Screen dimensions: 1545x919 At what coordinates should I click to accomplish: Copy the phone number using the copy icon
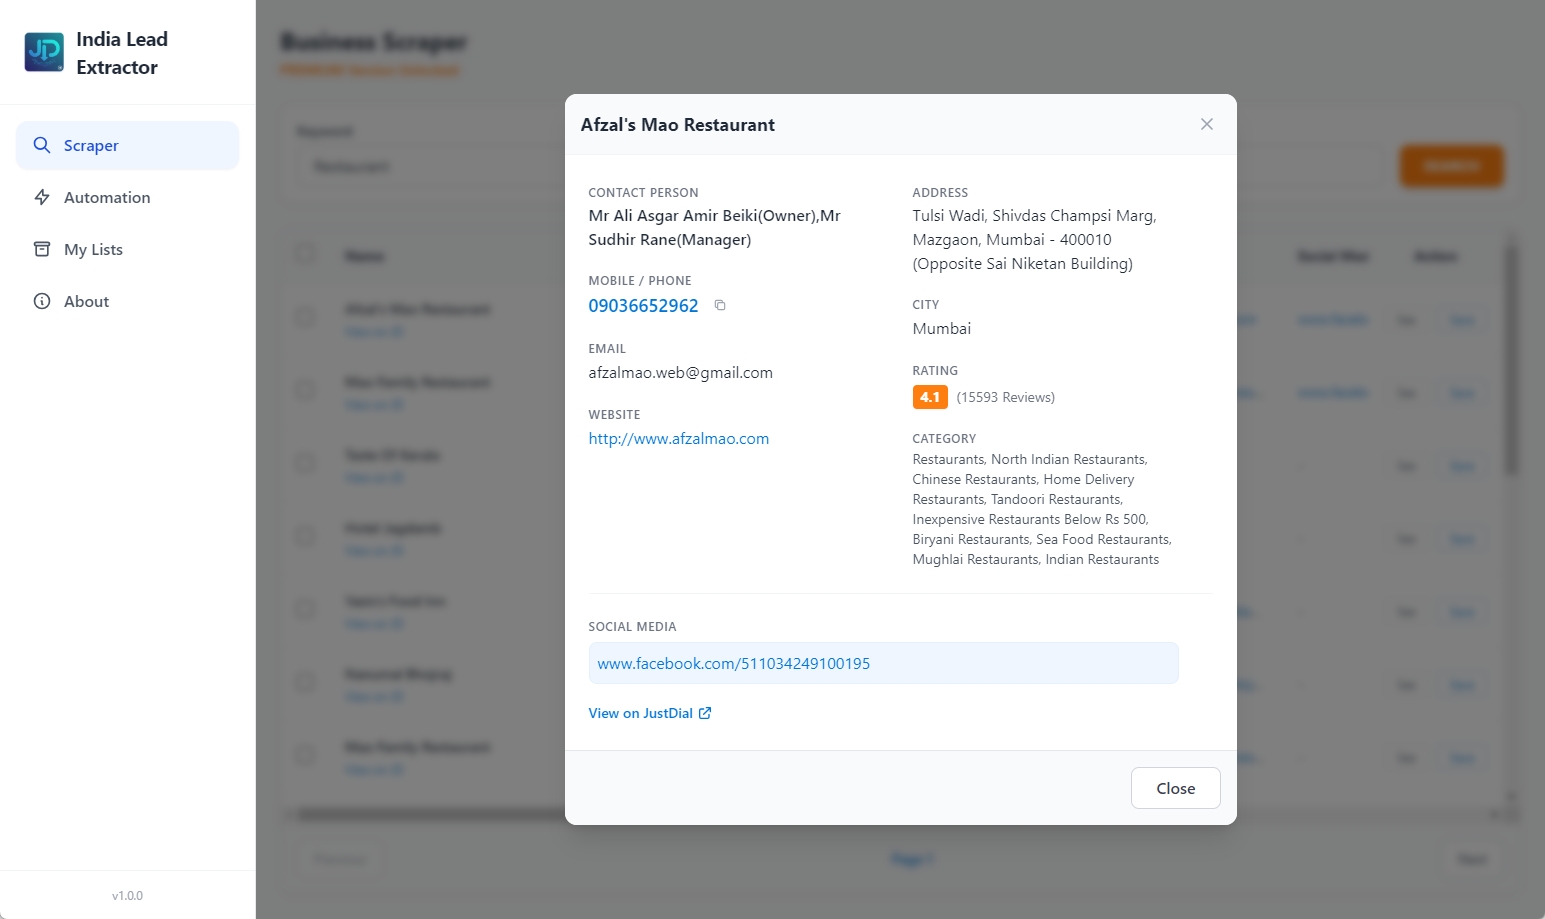pyautogui.click(x=720, y=305)
